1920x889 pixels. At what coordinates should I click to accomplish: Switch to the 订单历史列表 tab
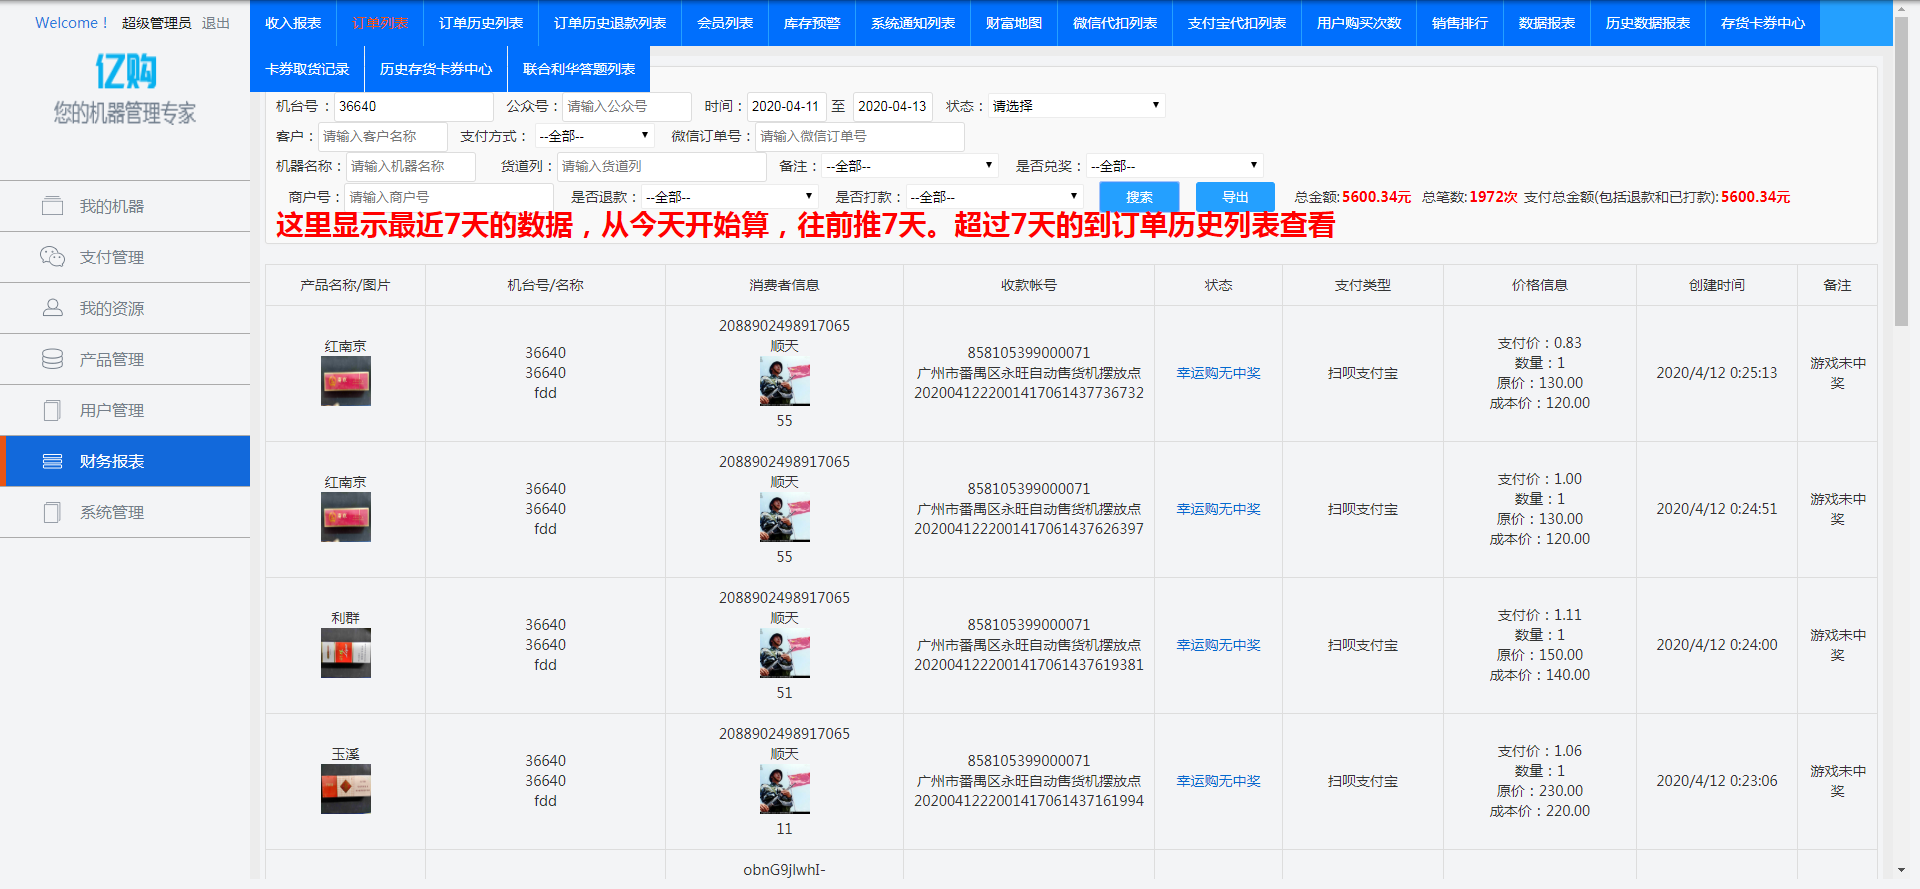coord(481,23)
